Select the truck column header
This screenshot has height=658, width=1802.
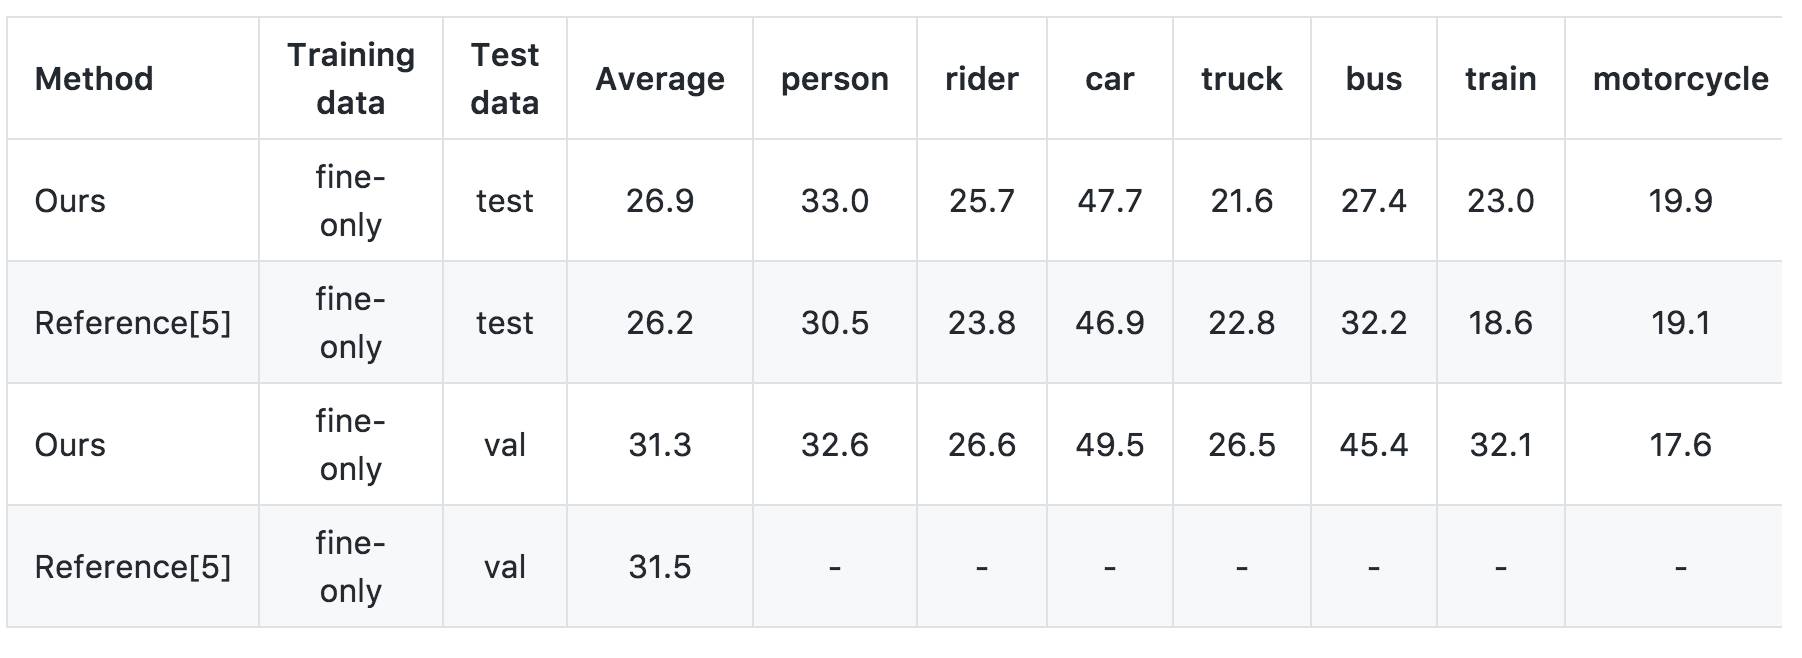click(x=1241, y=79)
